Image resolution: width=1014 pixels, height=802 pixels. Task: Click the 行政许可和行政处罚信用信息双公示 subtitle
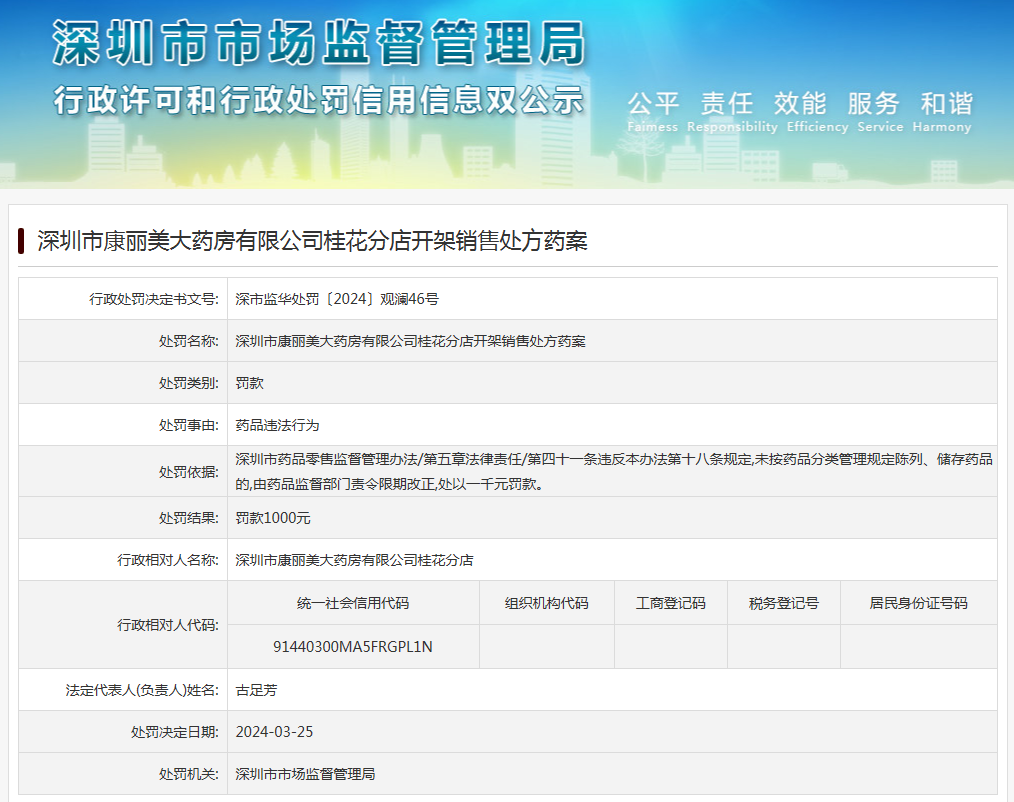coord(319,100)
